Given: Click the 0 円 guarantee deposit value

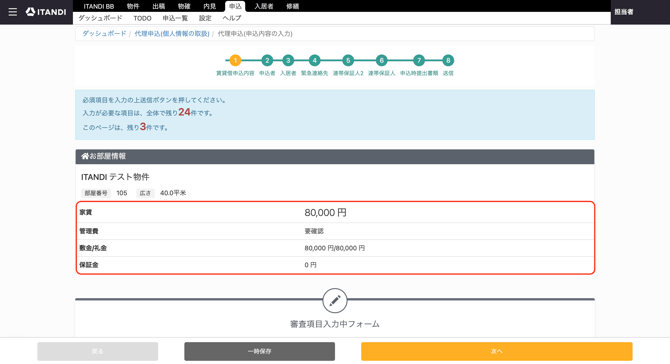Looking at the screenshot, I should point(311,265).
